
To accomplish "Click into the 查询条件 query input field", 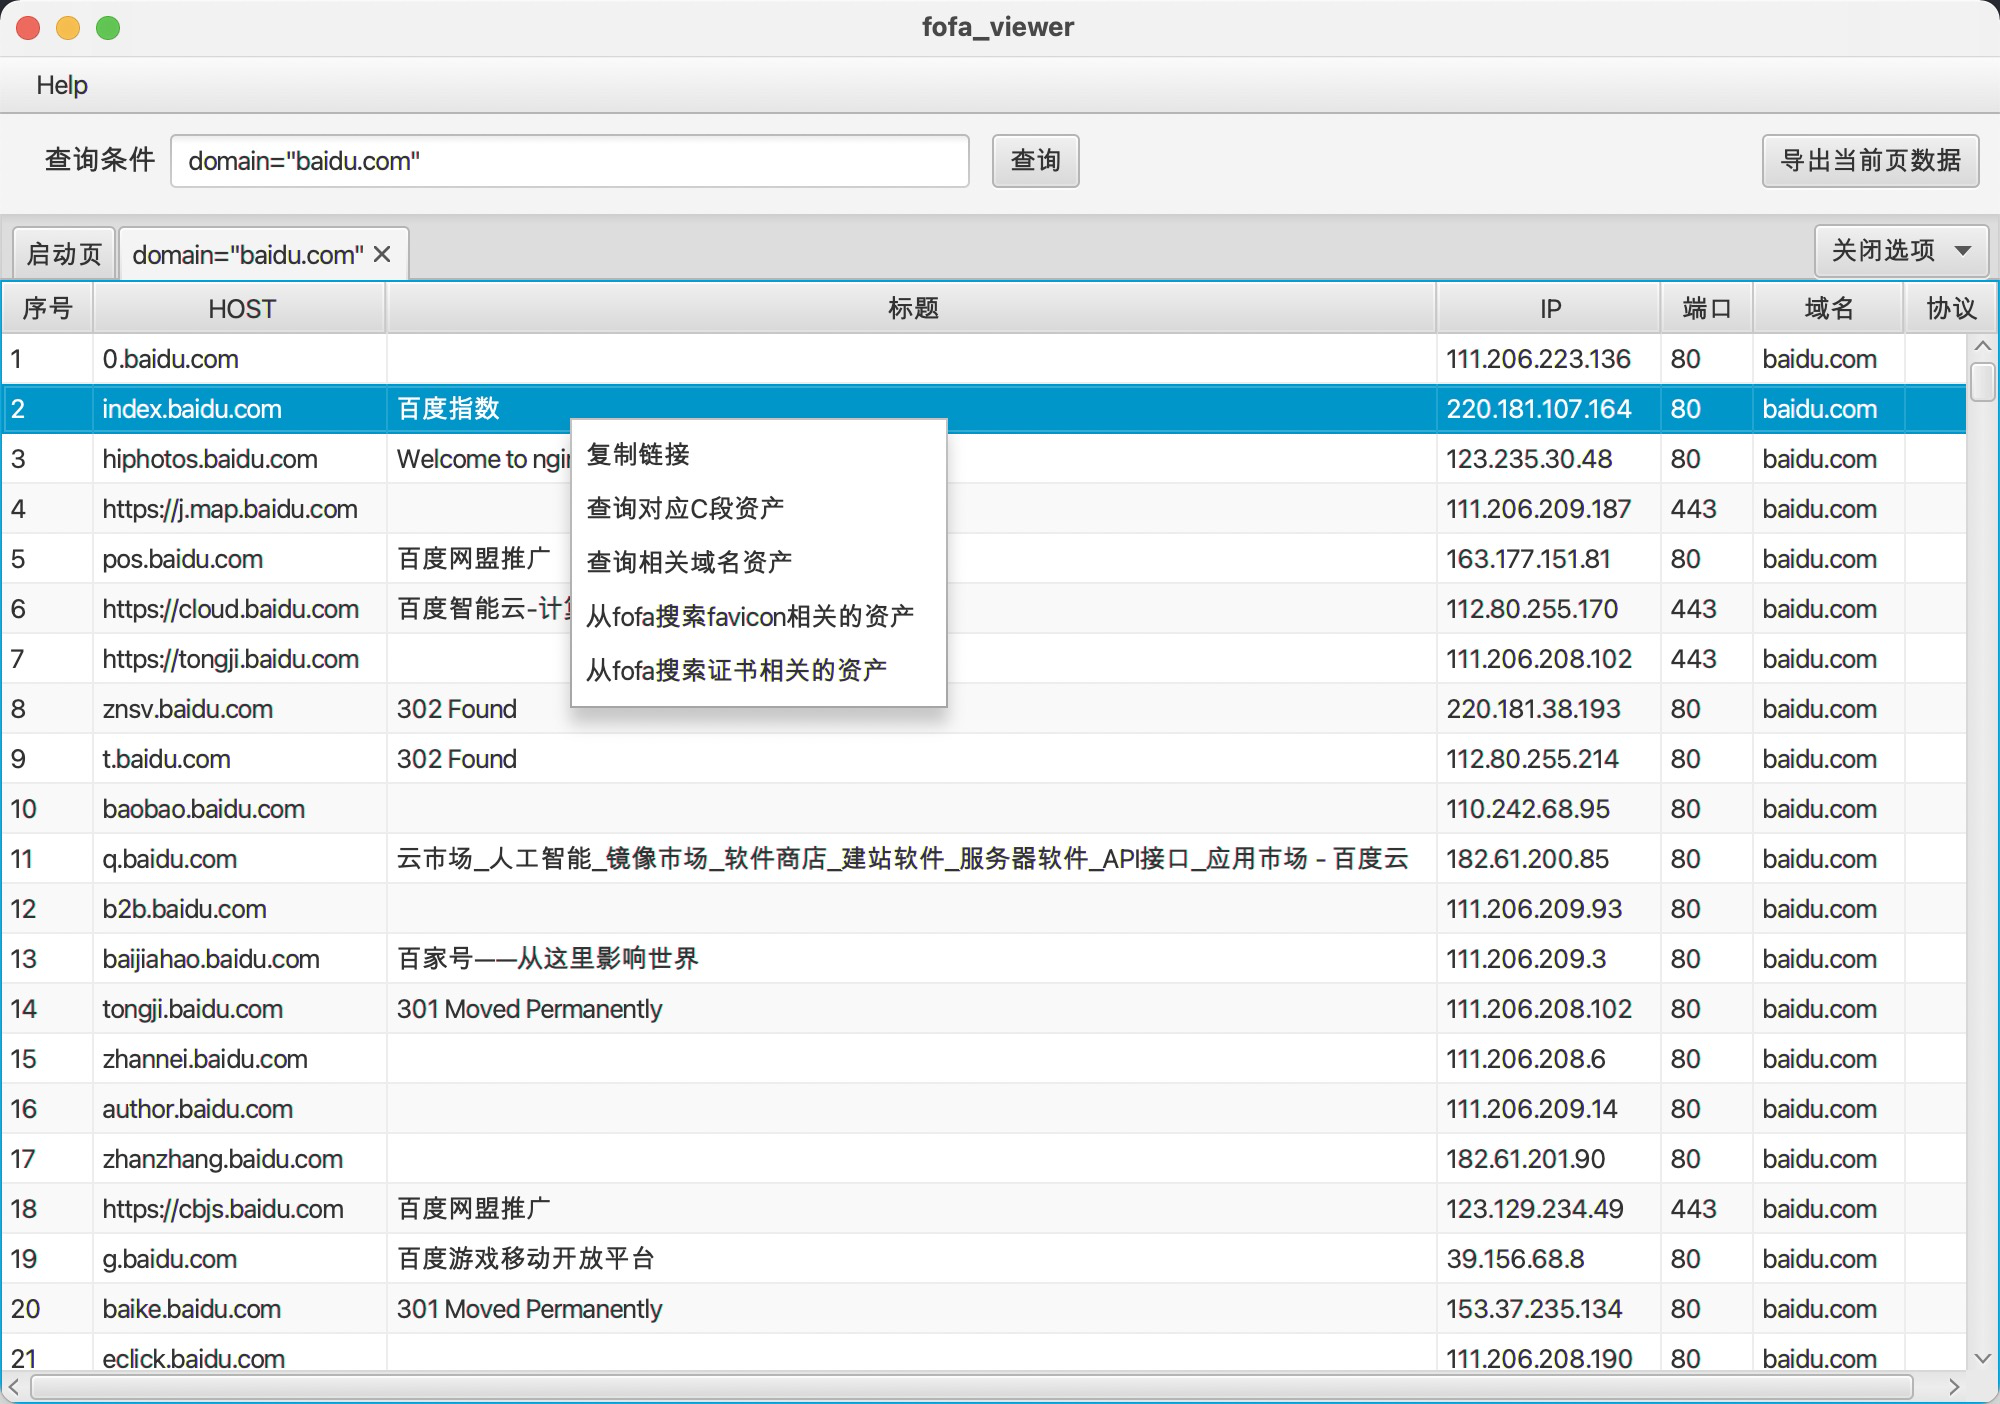I will [x=570, y=161].
